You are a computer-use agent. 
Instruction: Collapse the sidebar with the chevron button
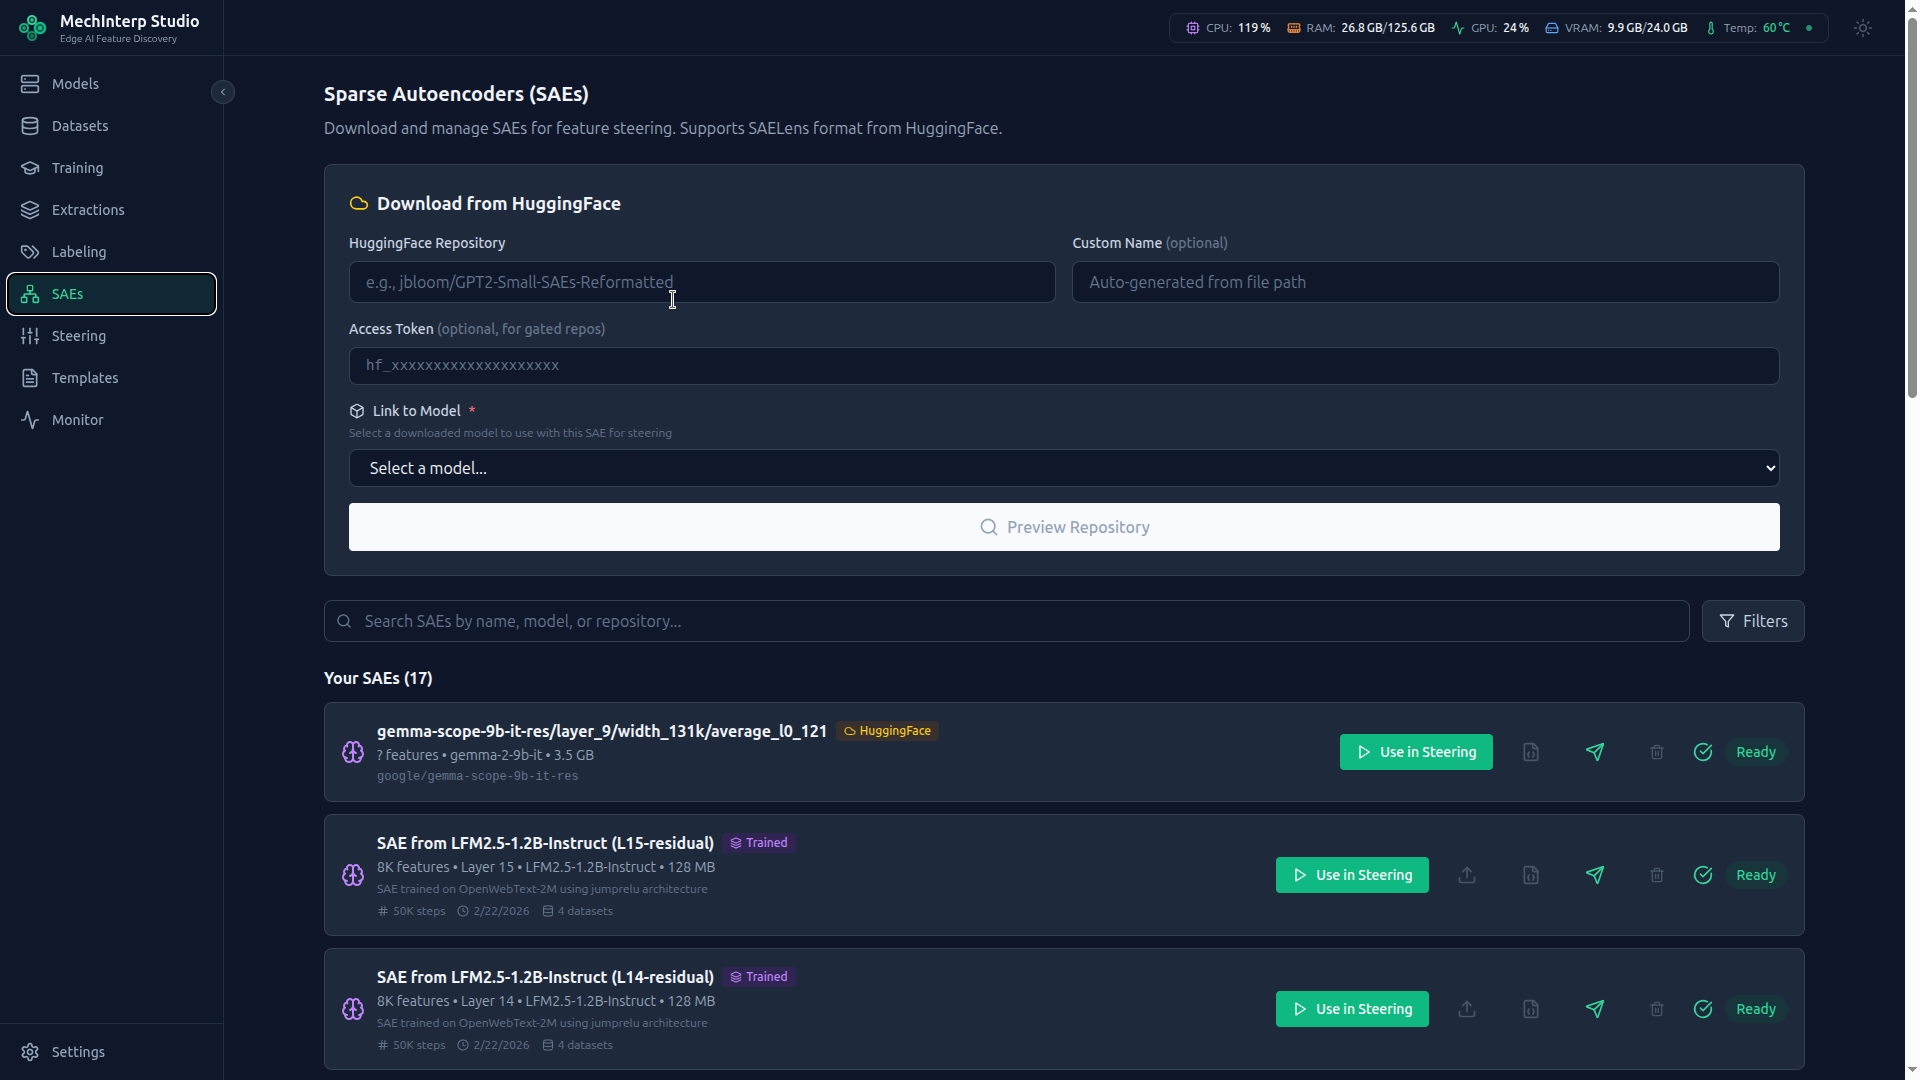(x=223, y=92)
